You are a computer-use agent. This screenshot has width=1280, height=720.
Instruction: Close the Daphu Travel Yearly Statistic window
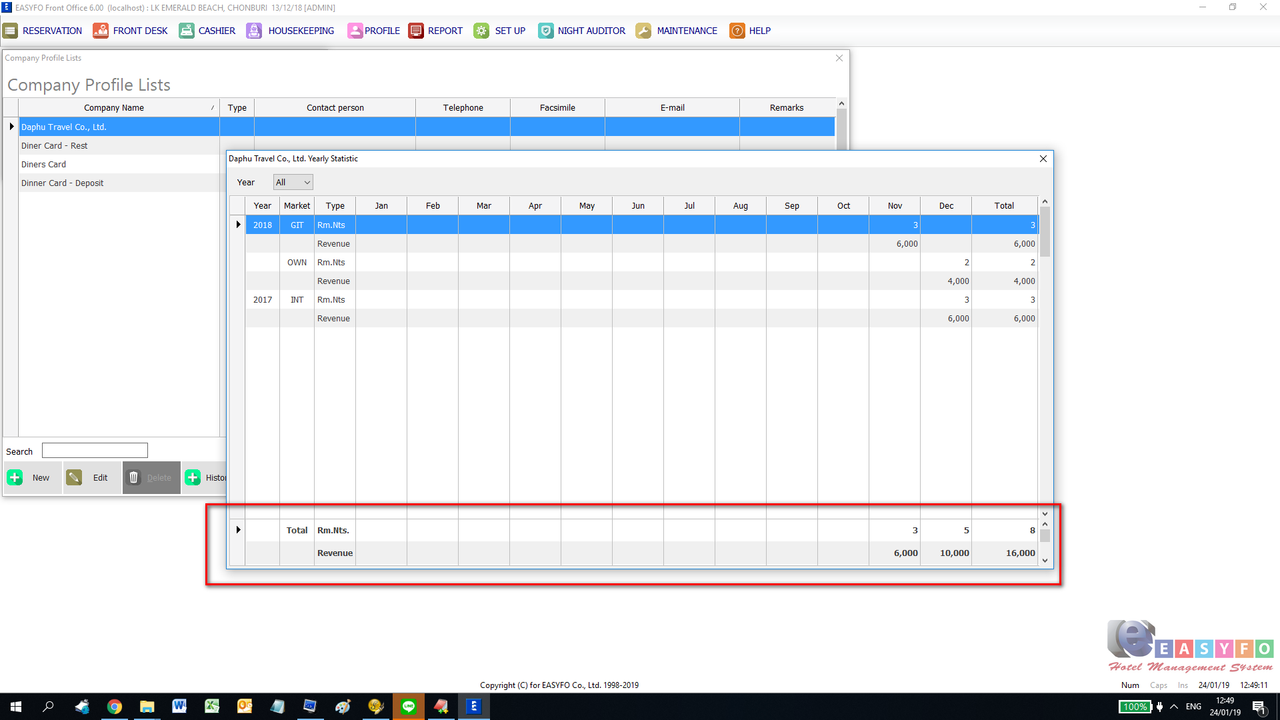point(1043,159)
